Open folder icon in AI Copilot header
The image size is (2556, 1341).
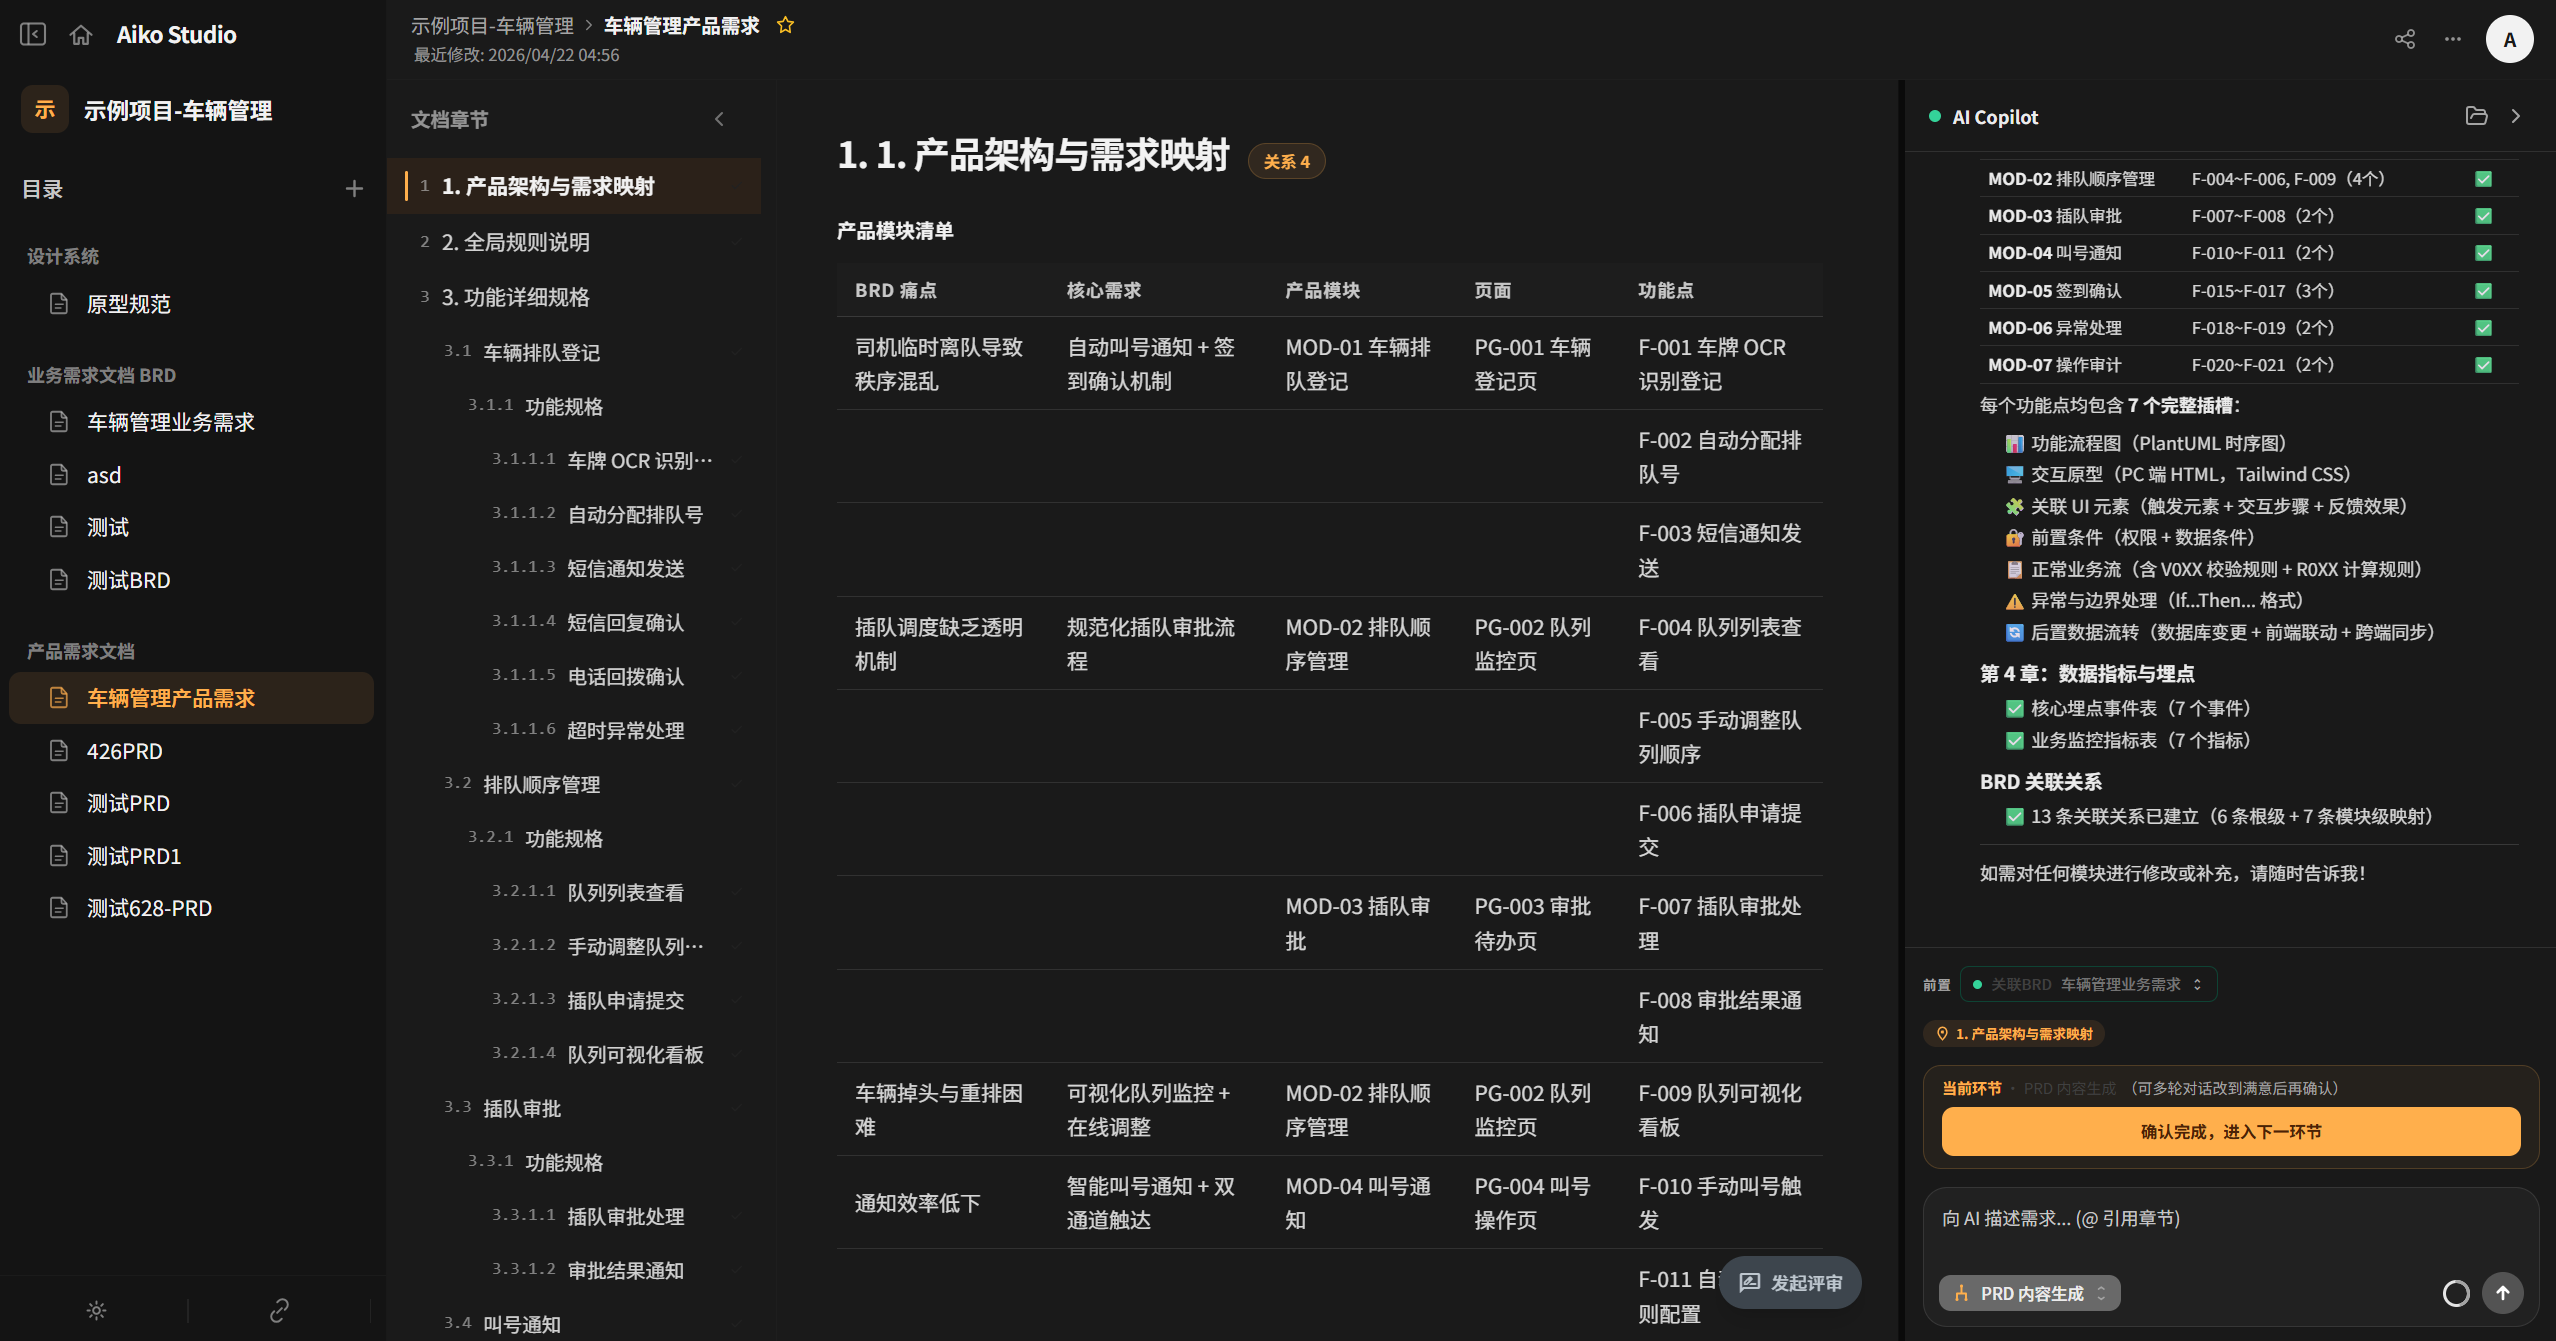(2476, 116)
